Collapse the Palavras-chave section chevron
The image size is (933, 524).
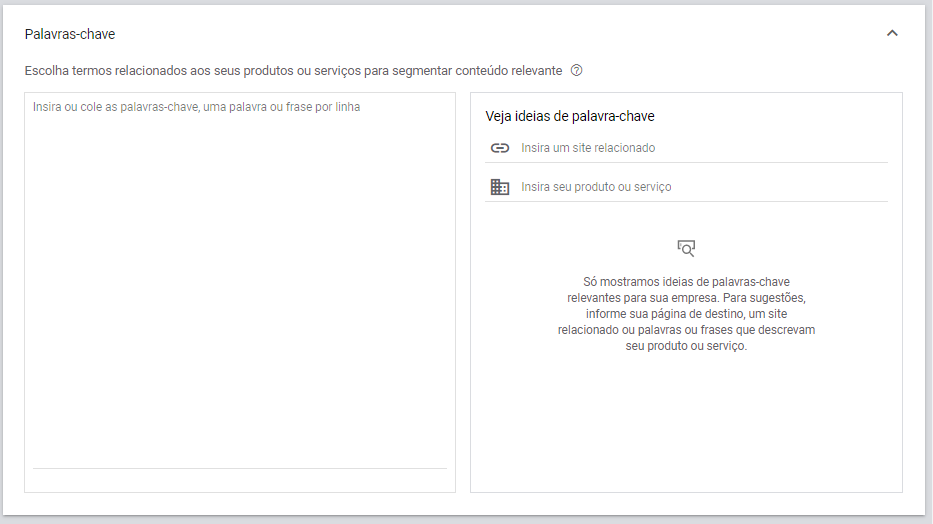click(x=892, y=33)
